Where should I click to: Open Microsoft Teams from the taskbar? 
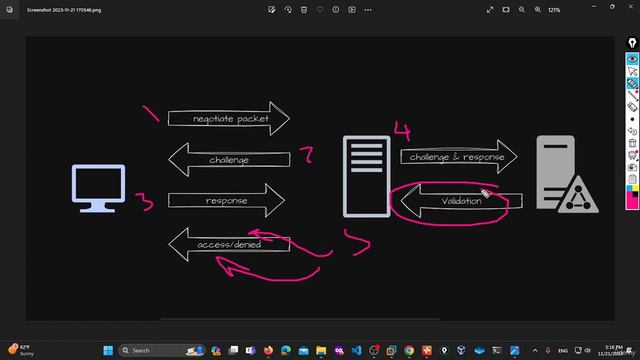click(250, 350)
